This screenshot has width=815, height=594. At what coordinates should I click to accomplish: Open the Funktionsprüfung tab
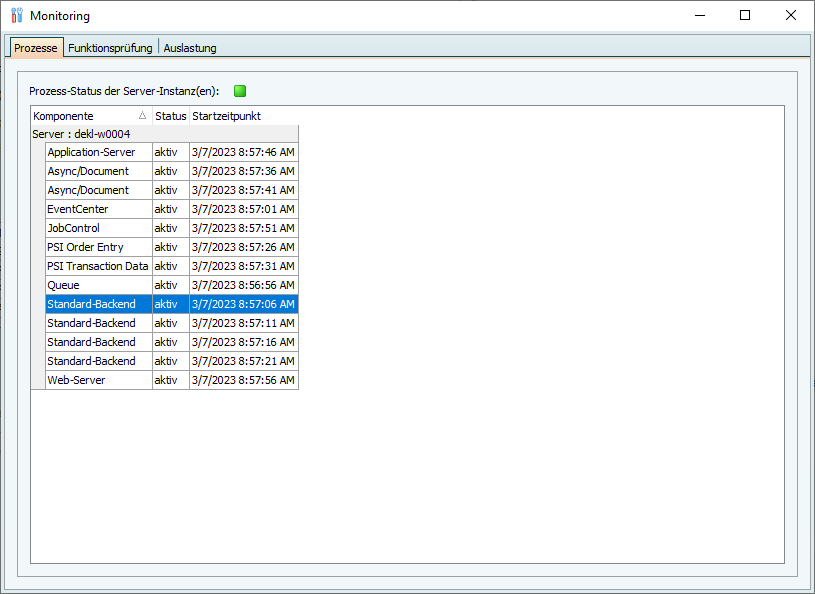[x=110, y=48]
